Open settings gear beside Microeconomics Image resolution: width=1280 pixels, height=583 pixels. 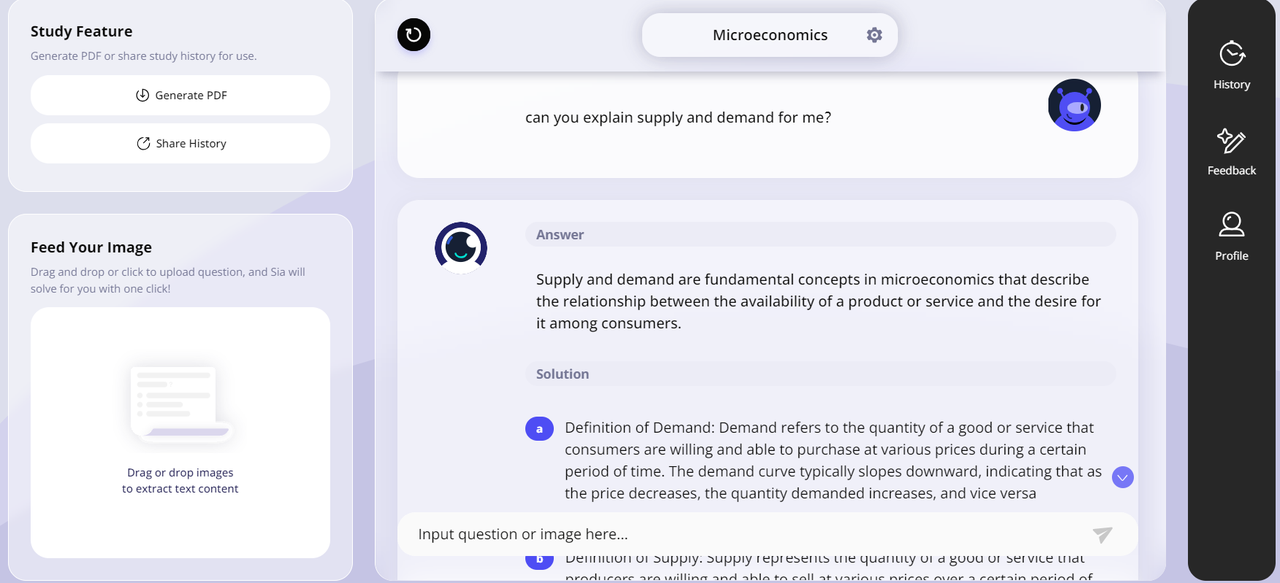click(874, 35)
